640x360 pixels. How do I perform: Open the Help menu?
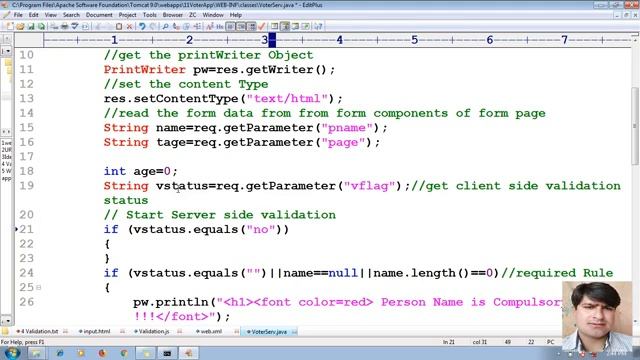pos(236,15)
